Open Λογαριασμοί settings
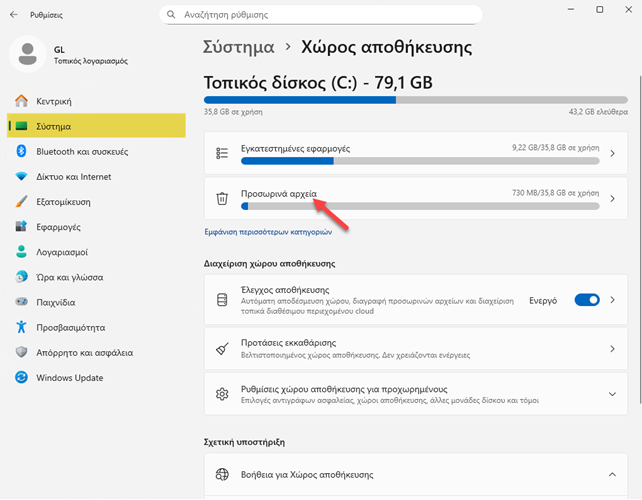This screenshot has height=500, width=642. tap(96, 252)
